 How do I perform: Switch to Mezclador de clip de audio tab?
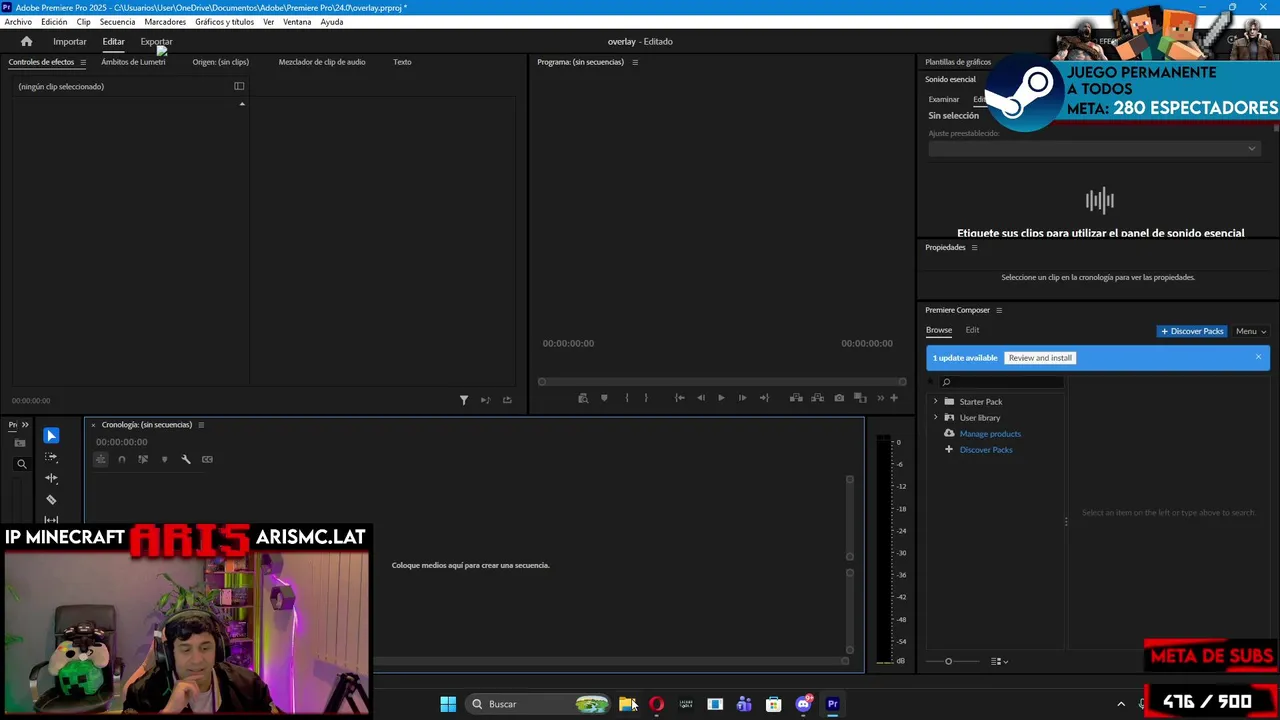[x=322, y=62]
